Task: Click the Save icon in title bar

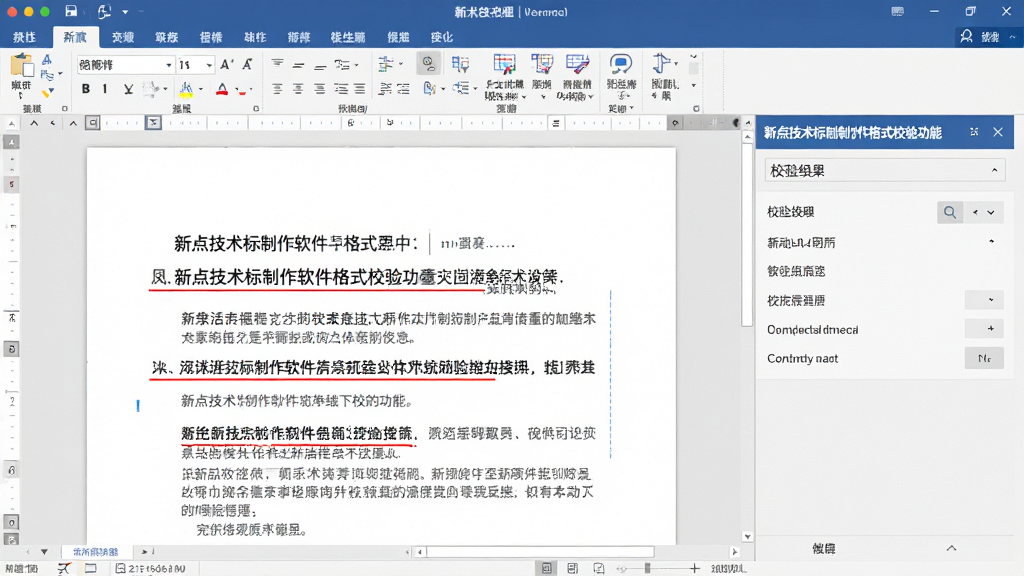Action: tap(71, 11)
